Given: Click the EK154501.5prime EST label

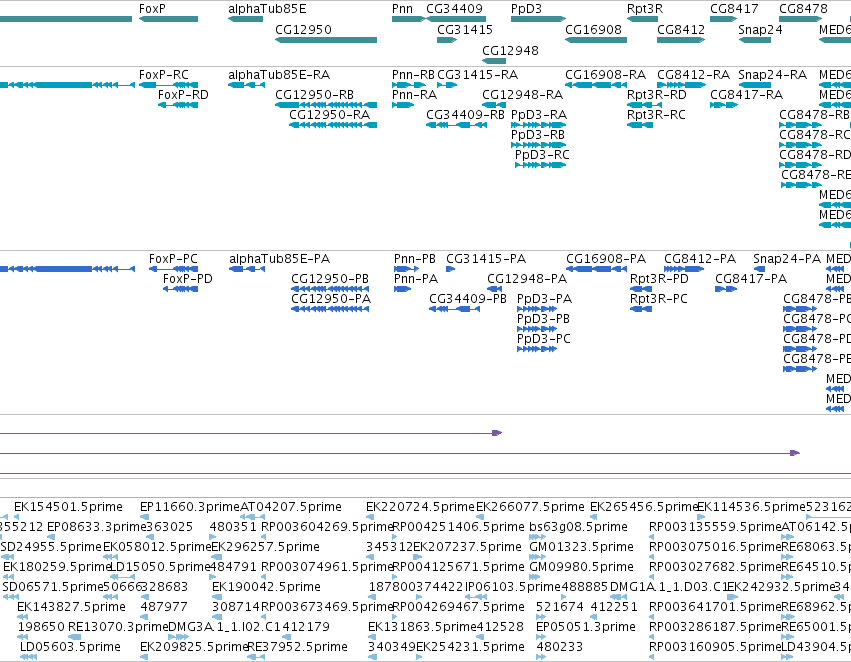Looking at the screenshot, I should 68,507.
